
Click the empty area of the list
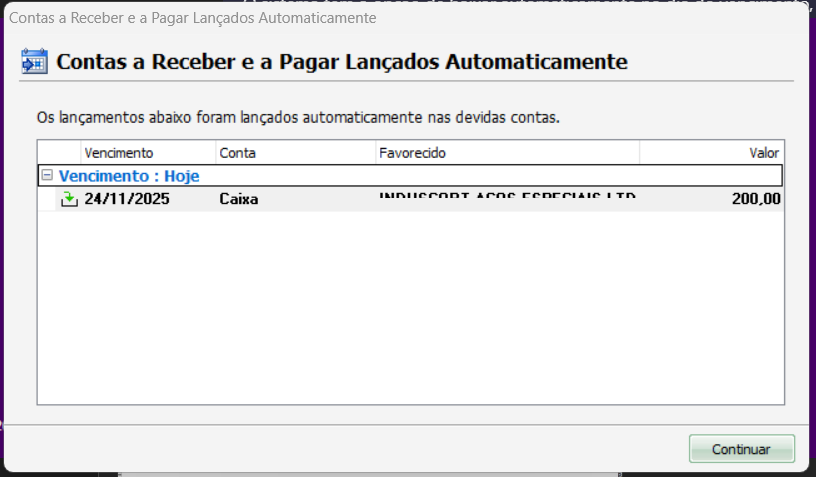(x=410, y=310)
